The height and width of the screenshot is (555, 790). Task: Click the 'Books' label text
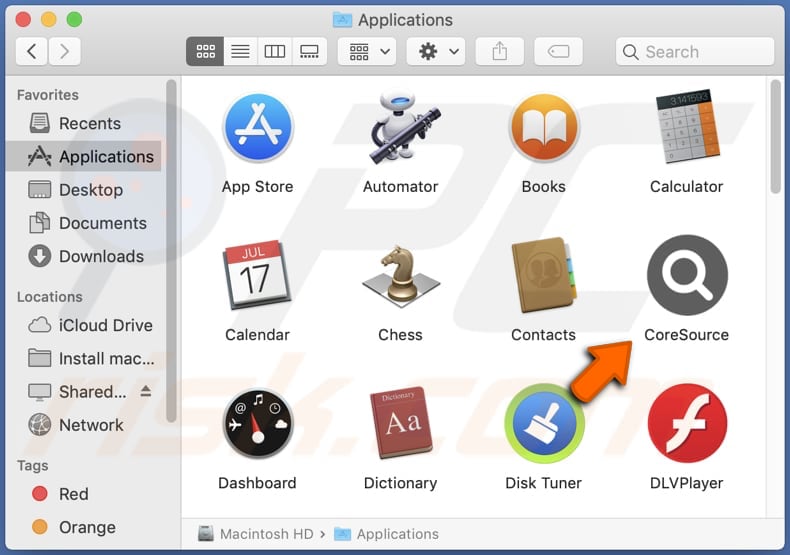544,187
